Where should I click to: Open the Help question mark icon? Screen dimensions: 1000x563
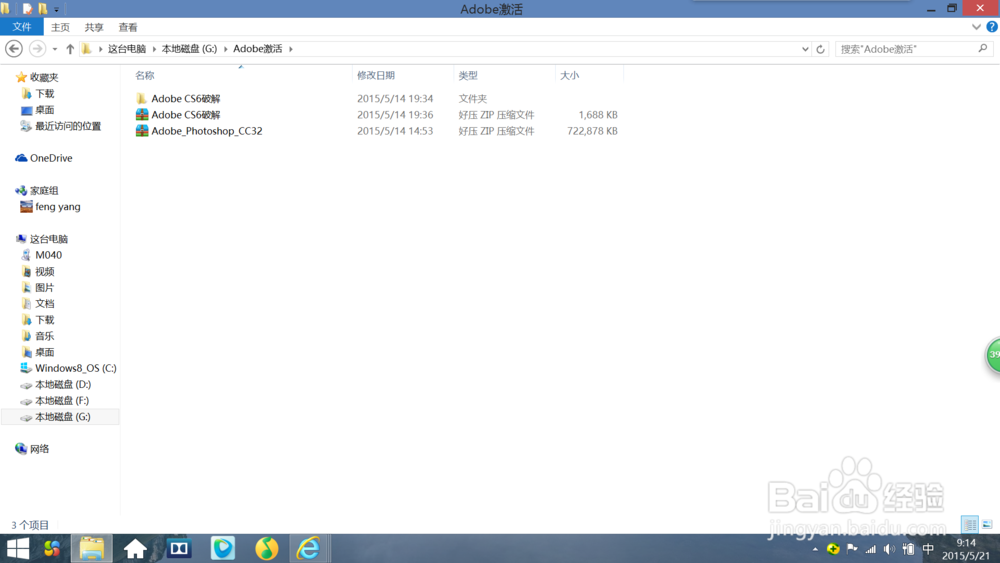tap(992, 27)
